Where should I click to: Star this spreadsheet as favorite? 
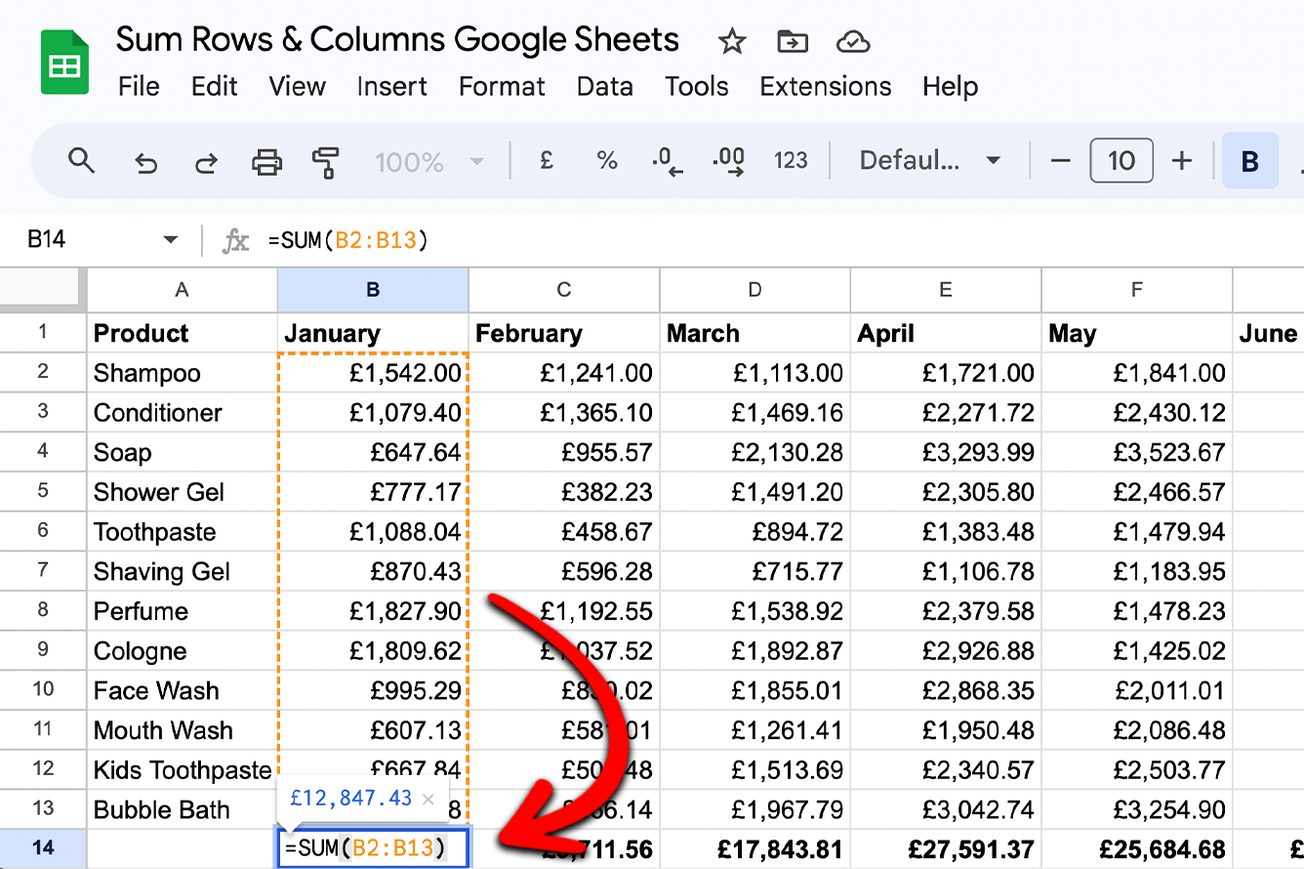[x=731, y=41]
